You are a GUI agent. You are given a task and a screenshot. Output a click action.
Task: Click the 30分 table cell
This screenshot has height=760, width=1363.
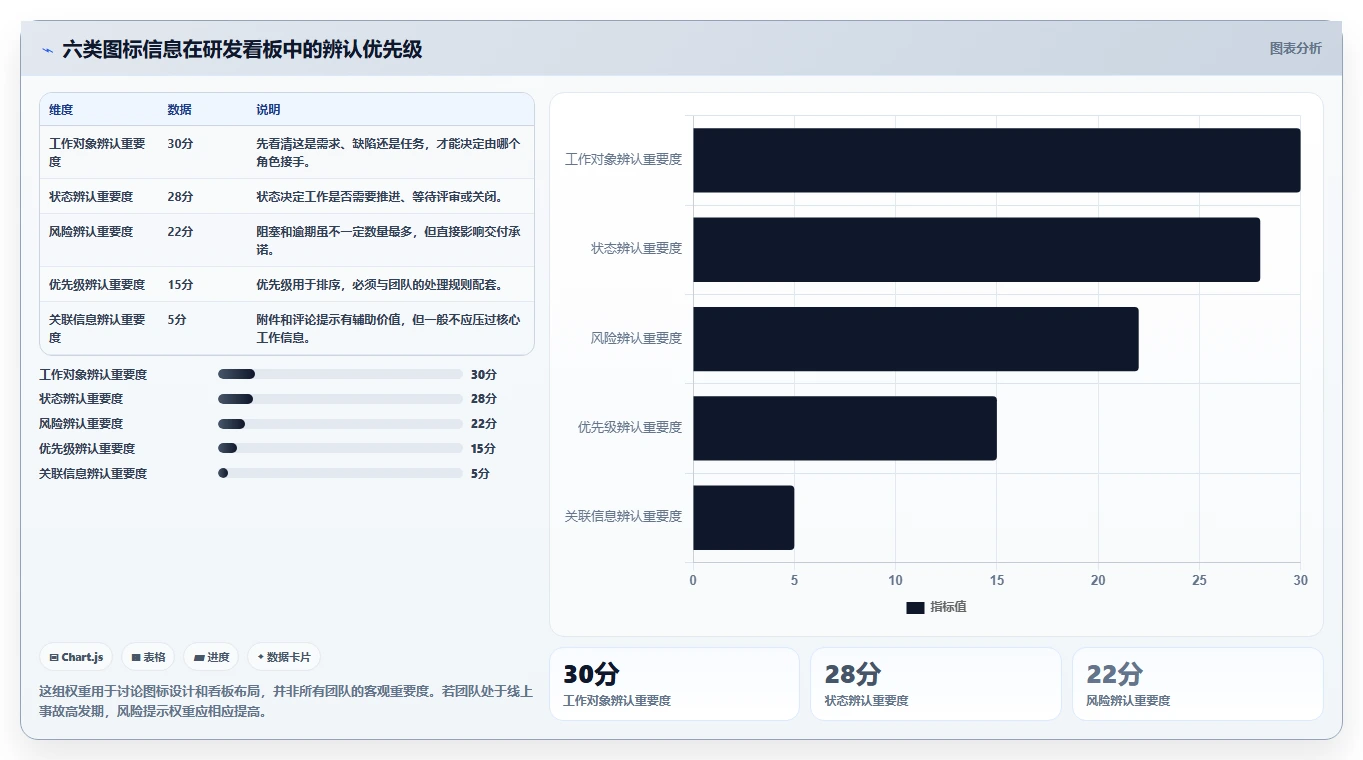click(x=180, y=144)
